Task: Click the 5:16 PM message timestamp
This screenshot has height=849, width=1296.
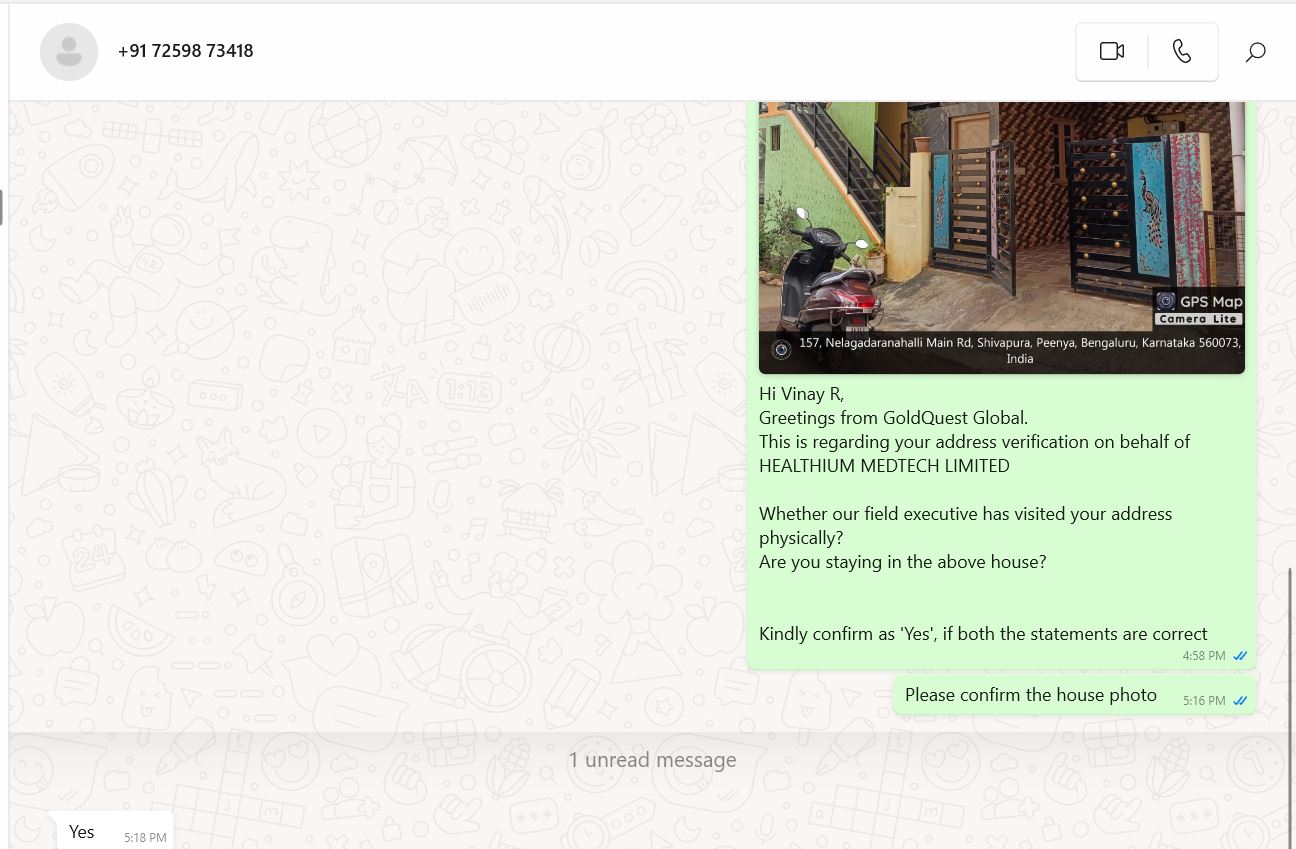Action: (1204, 701)
